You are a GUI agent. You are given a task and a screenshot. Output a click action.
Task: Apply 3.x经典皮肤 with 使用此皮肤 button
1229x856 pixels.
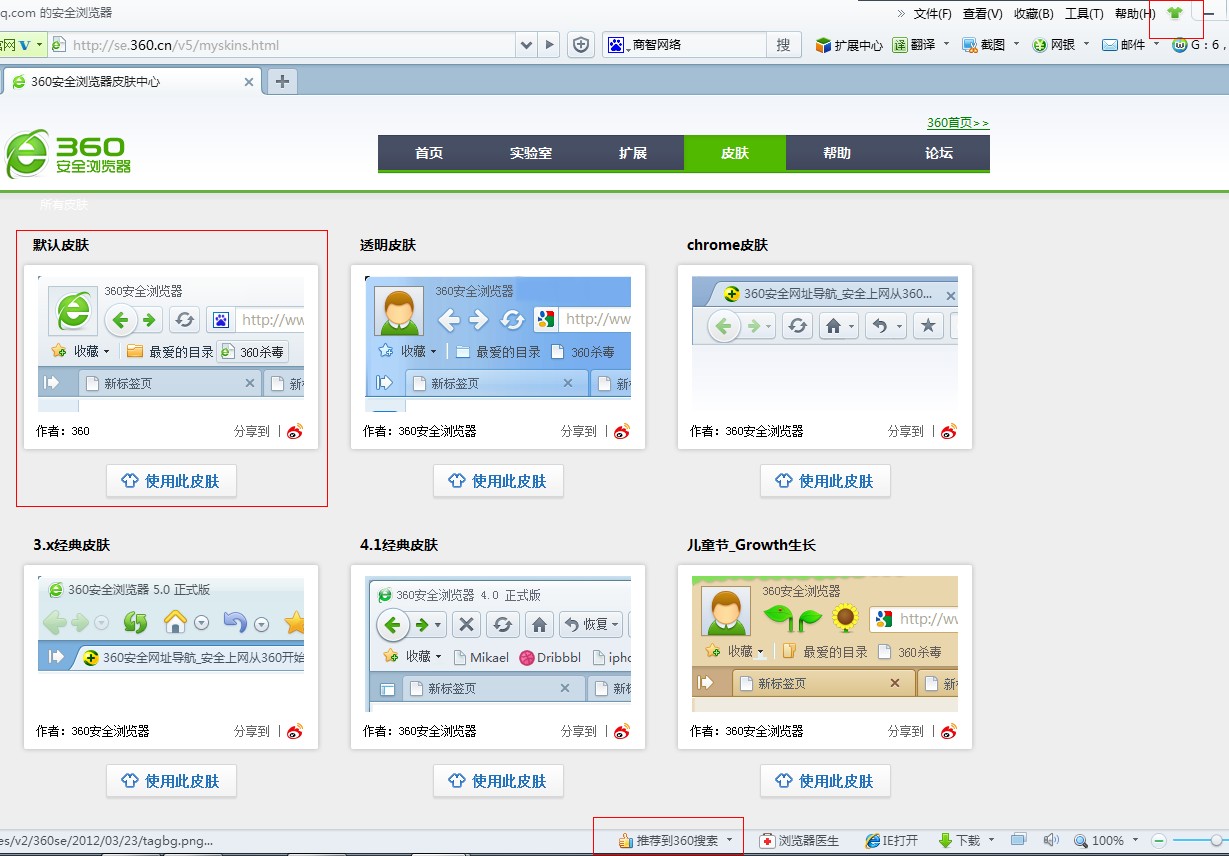click(x=171, y=781)
